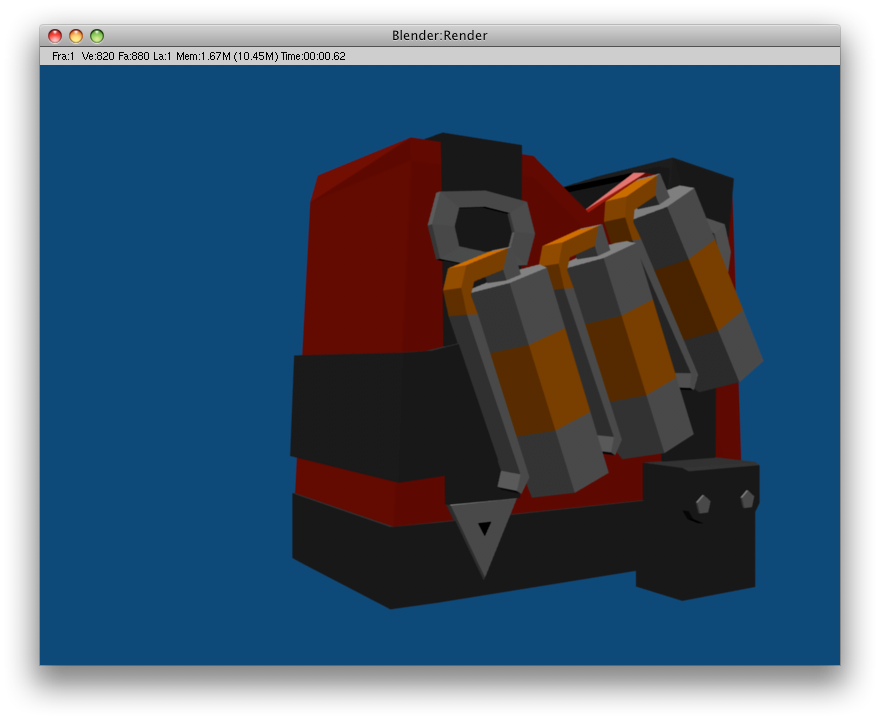The height and width of the screenshot is (720, 880).
Task: Select the Ve:820 vertex count text
Action: click(x=98, y=57)
